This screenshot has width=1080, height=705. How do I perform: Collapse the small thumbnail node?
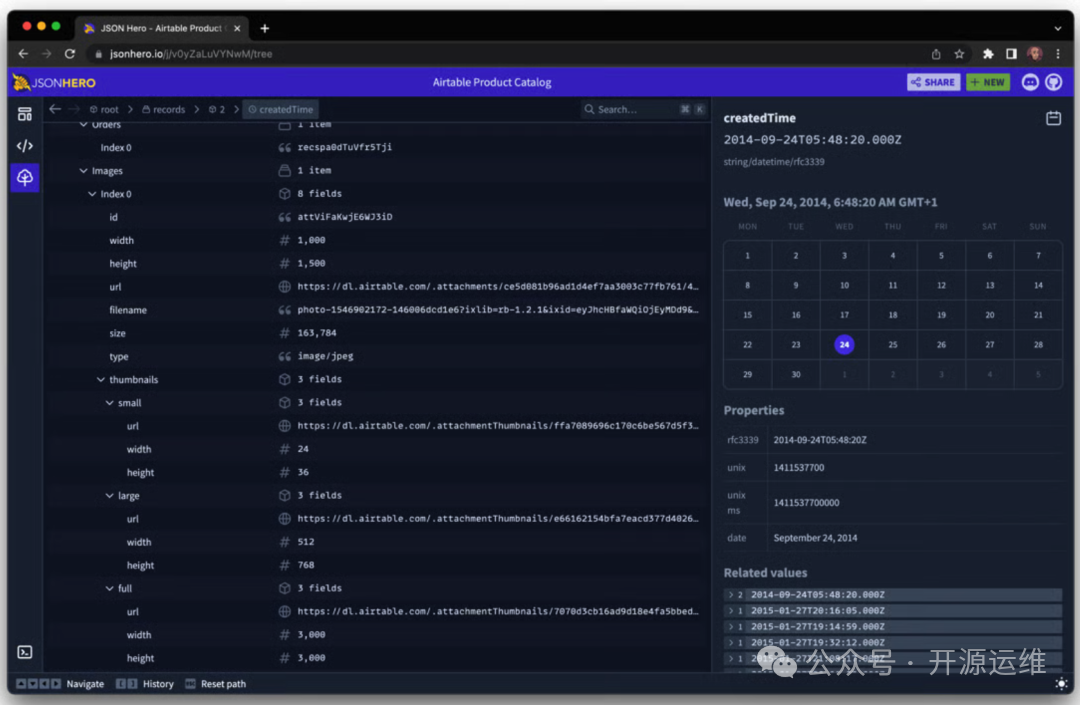[x=110, y=403]
